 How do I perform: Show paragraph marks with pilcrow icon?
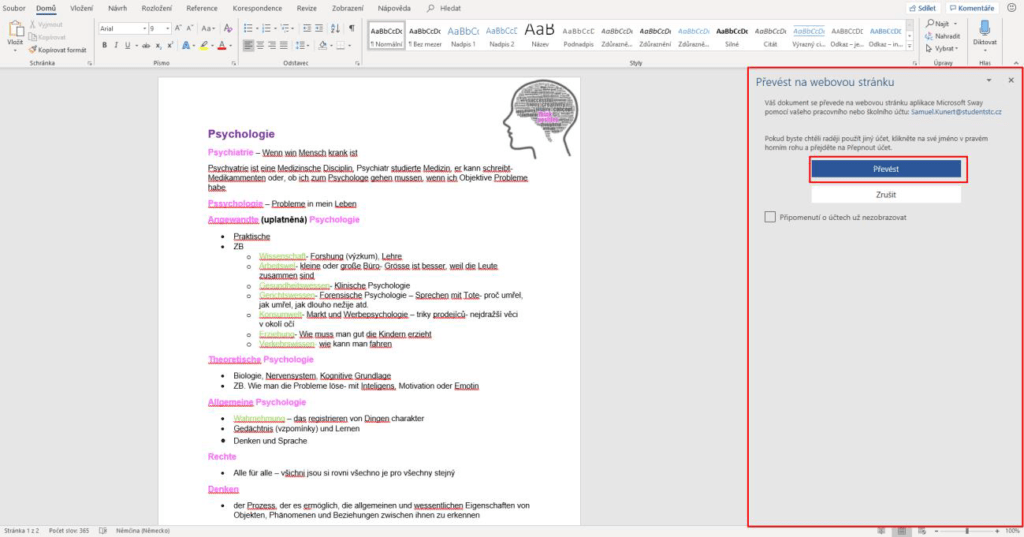pos(351,28)
